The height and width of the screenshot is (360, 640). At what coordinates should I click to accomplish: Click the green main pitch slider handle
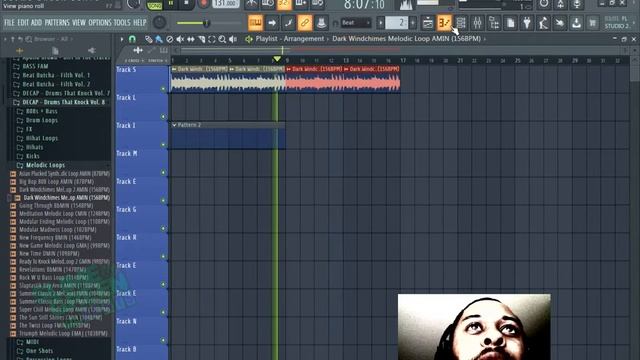[207, 23]
